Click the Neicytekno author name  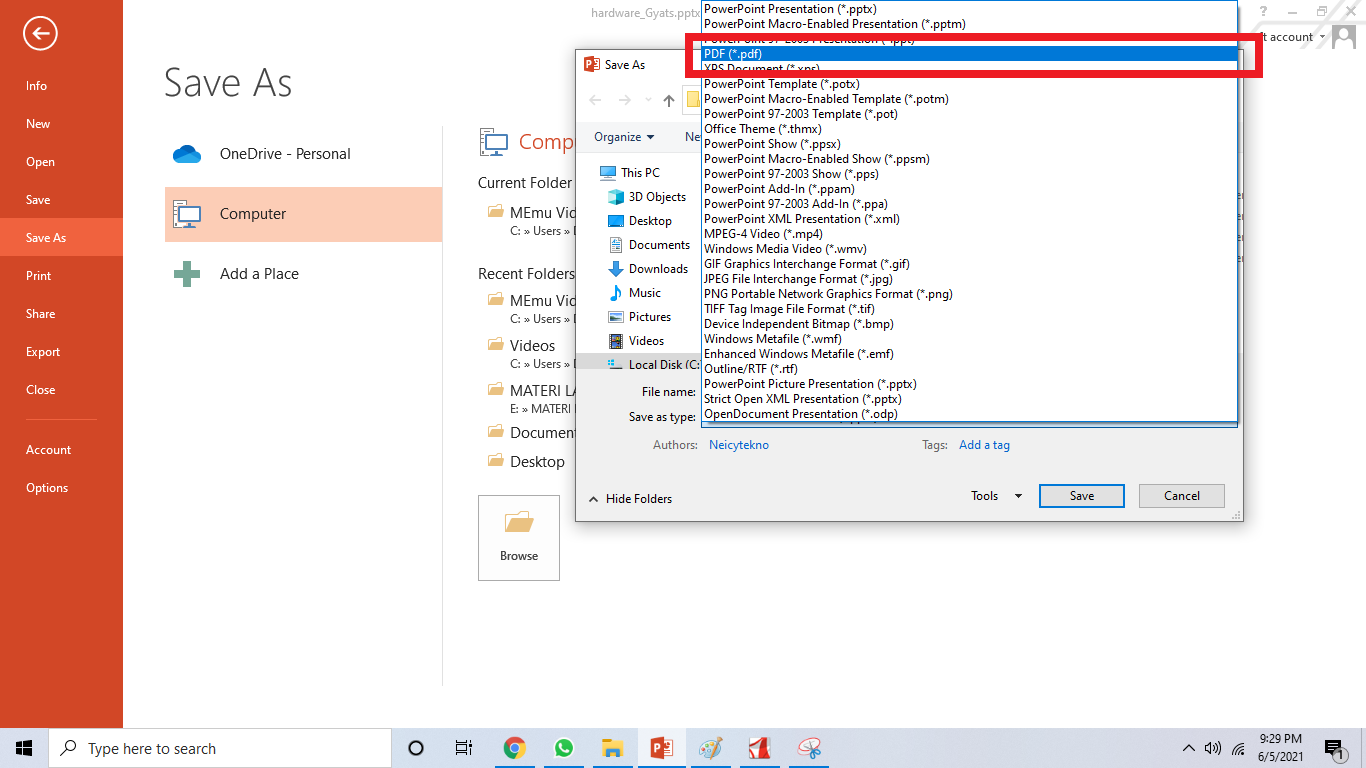pos(739,445)
